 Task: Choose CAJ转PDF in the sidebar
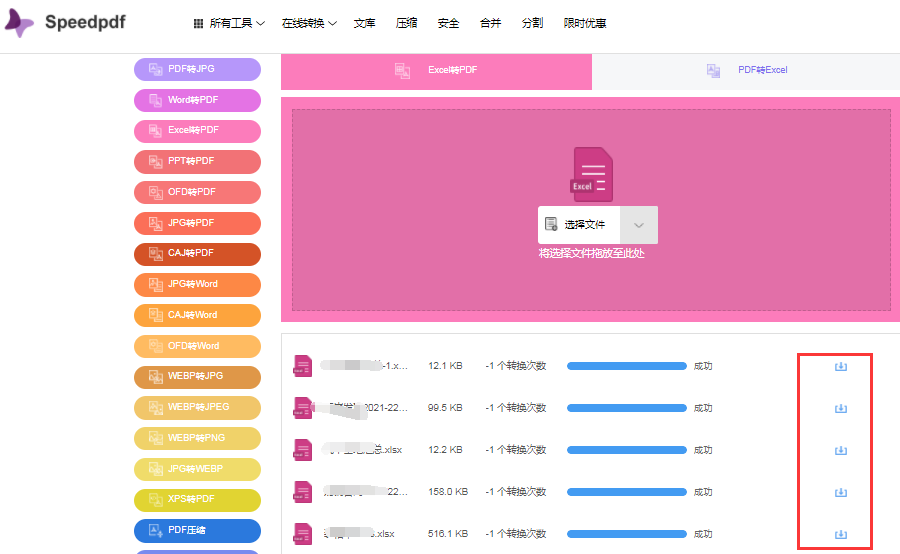coord(197,254)
